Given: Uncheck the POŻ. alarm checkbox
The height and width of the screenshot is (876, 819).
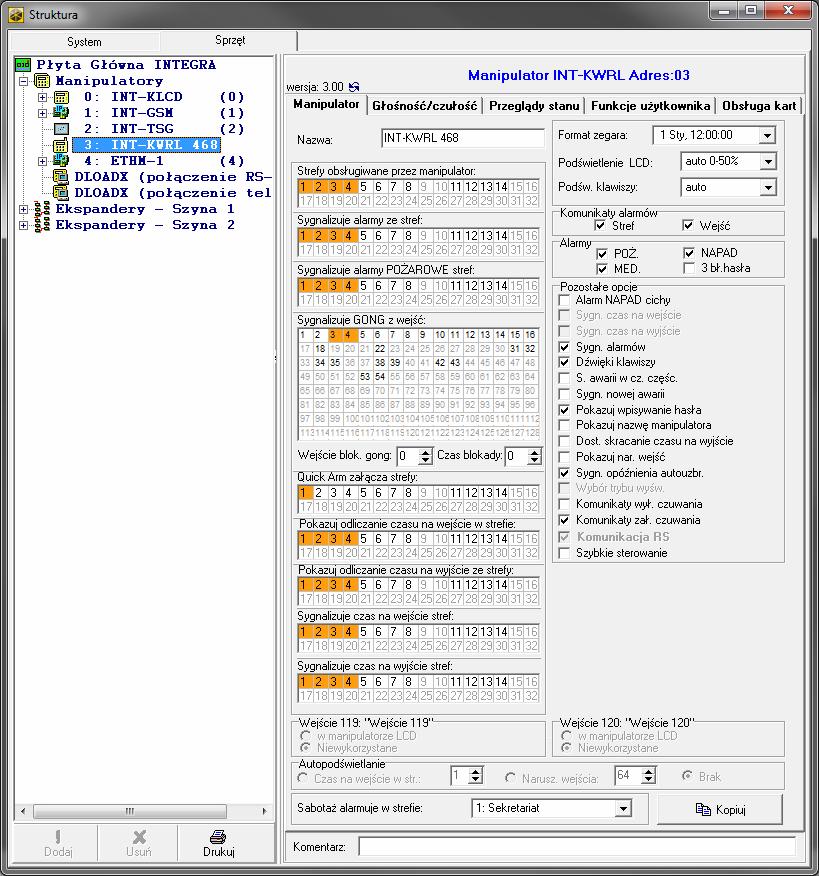Looking at the screenshot, I should [x=602, y=254].
